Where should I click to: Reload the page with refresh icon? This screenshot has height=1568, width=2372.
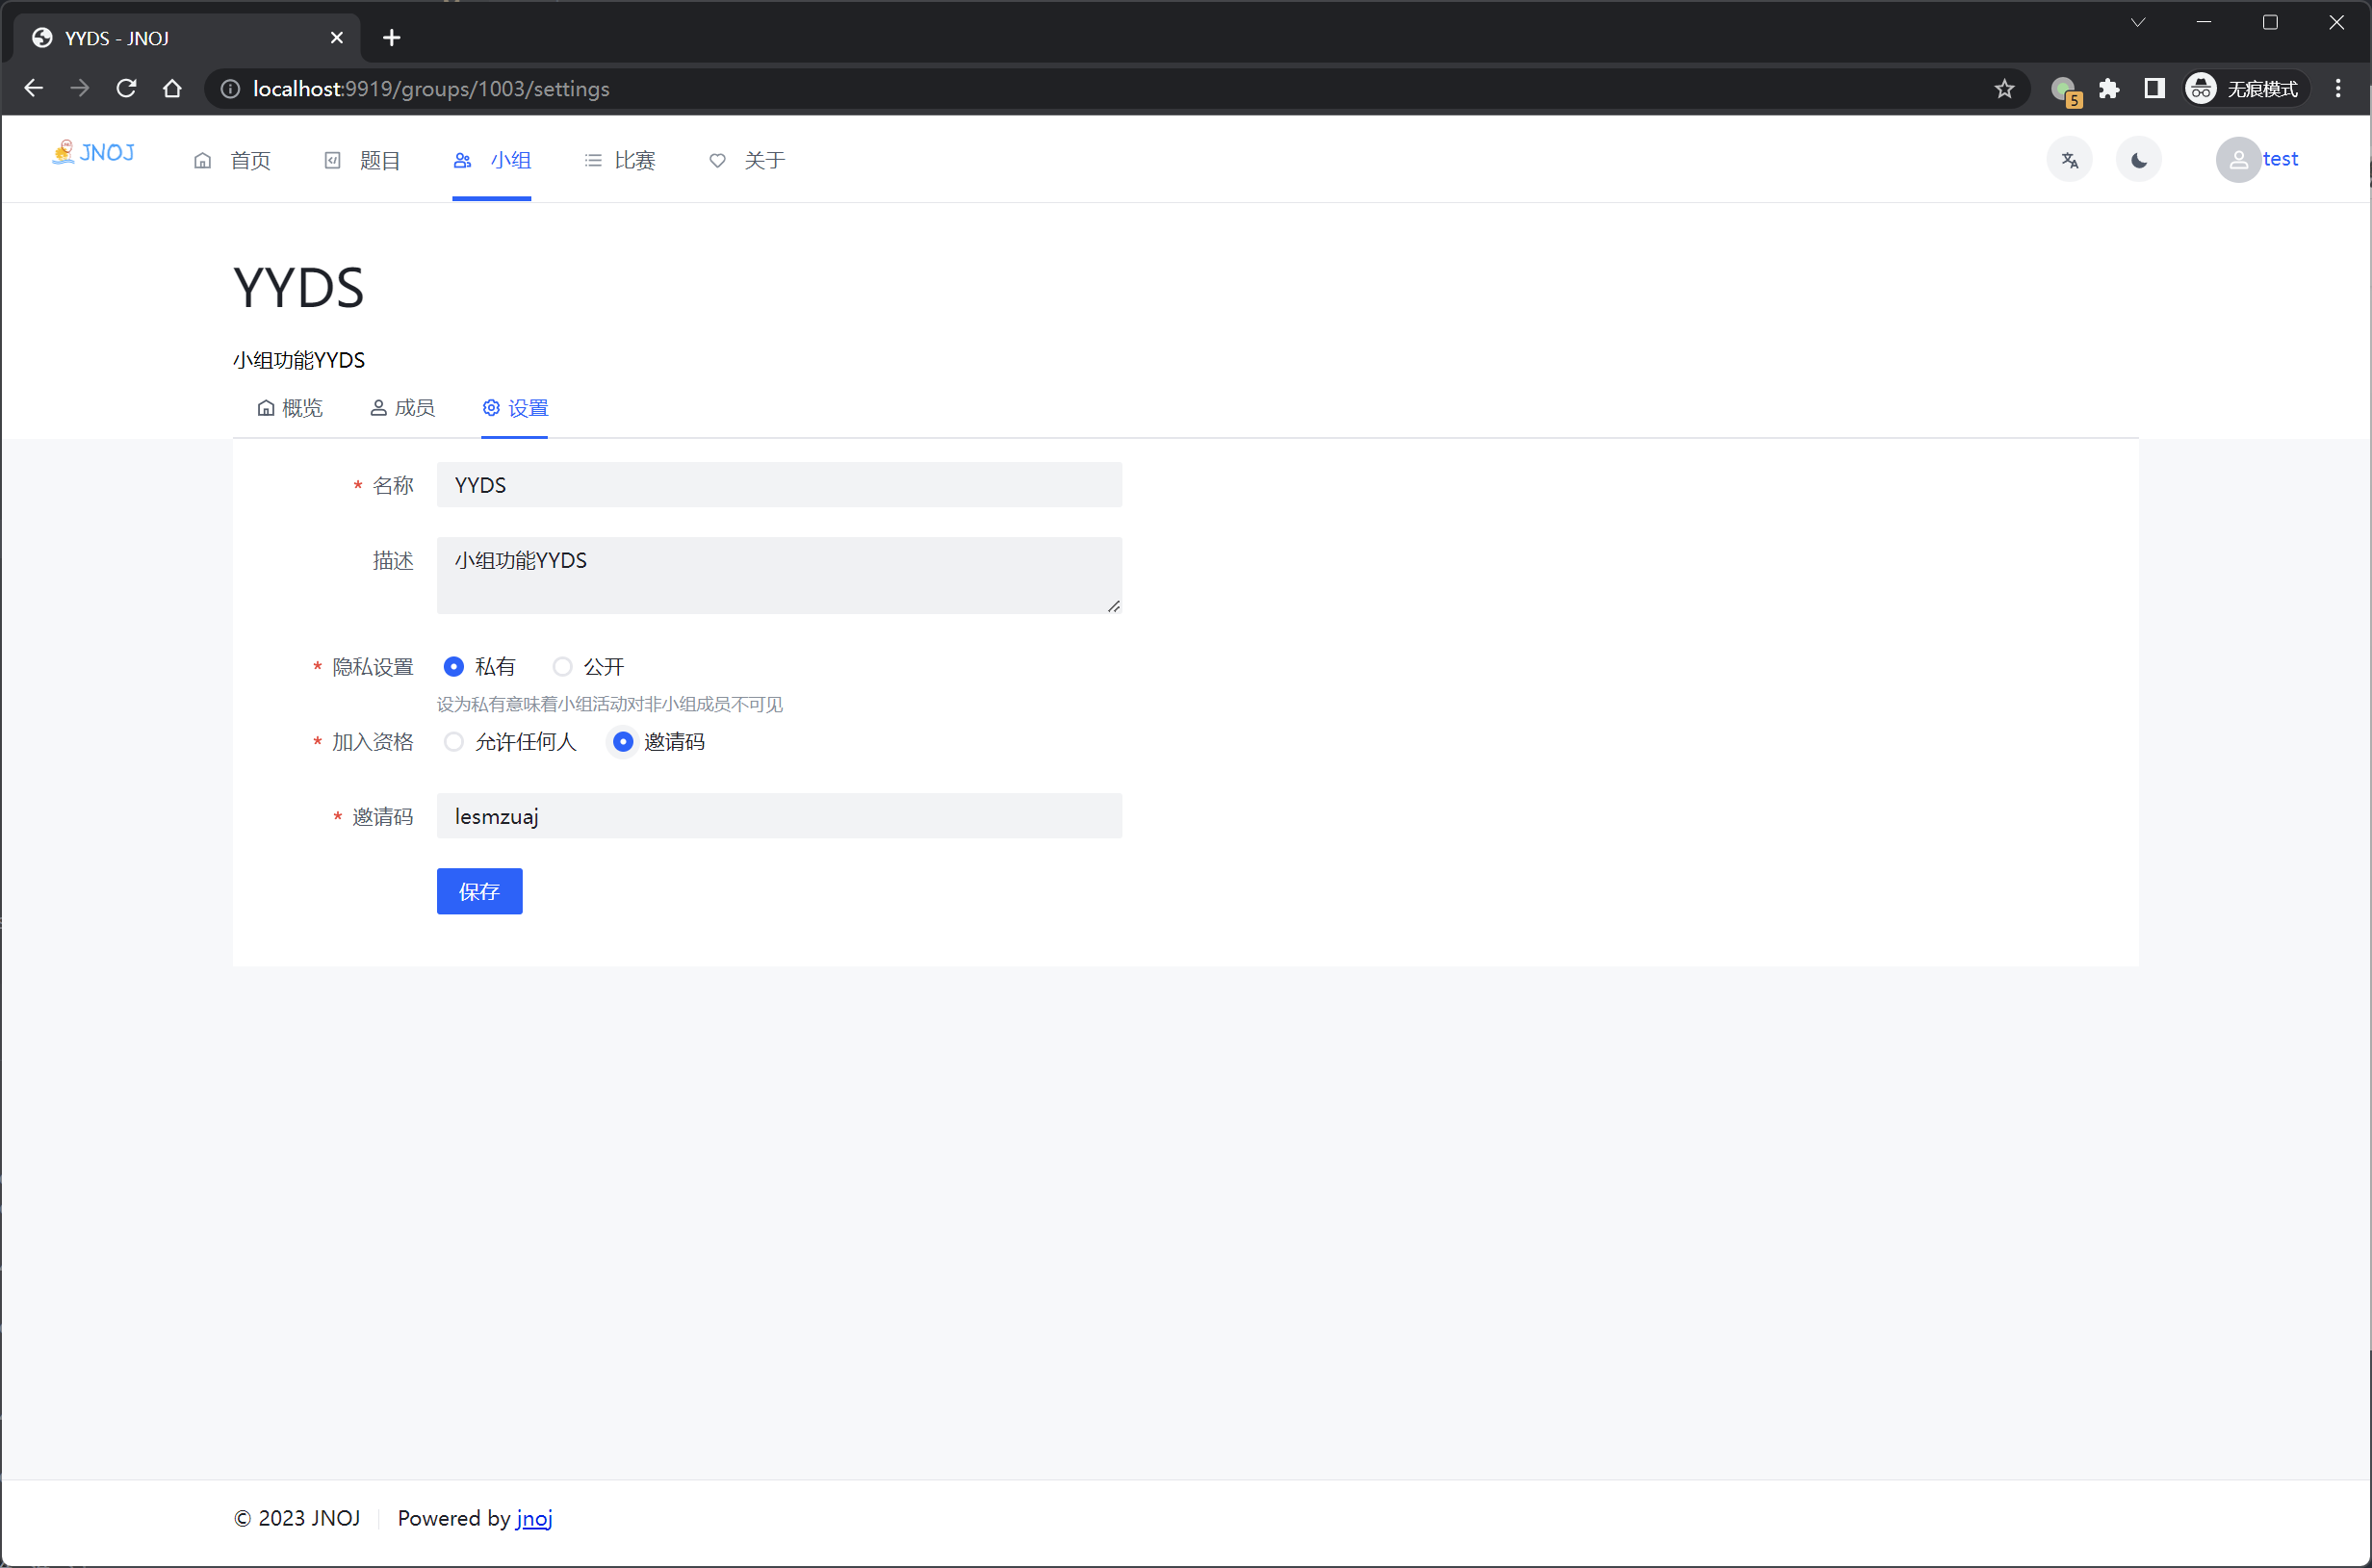126,89
